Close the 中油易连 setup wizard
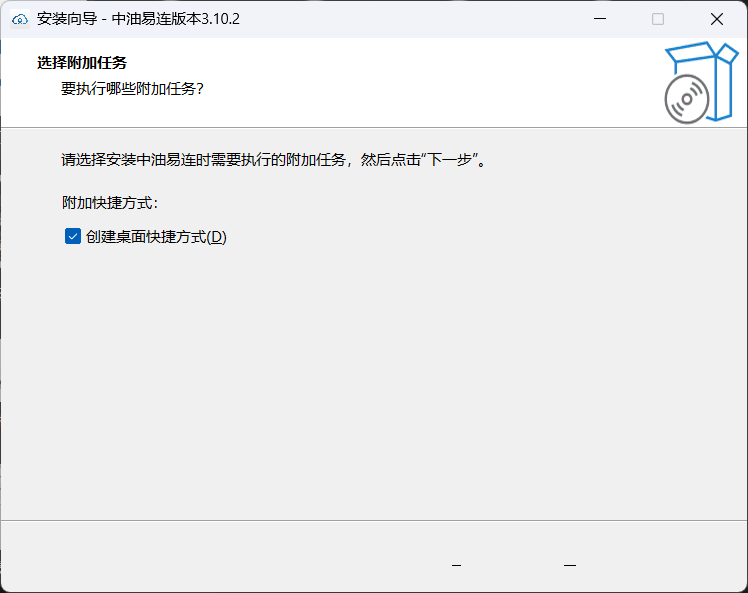 717,19
